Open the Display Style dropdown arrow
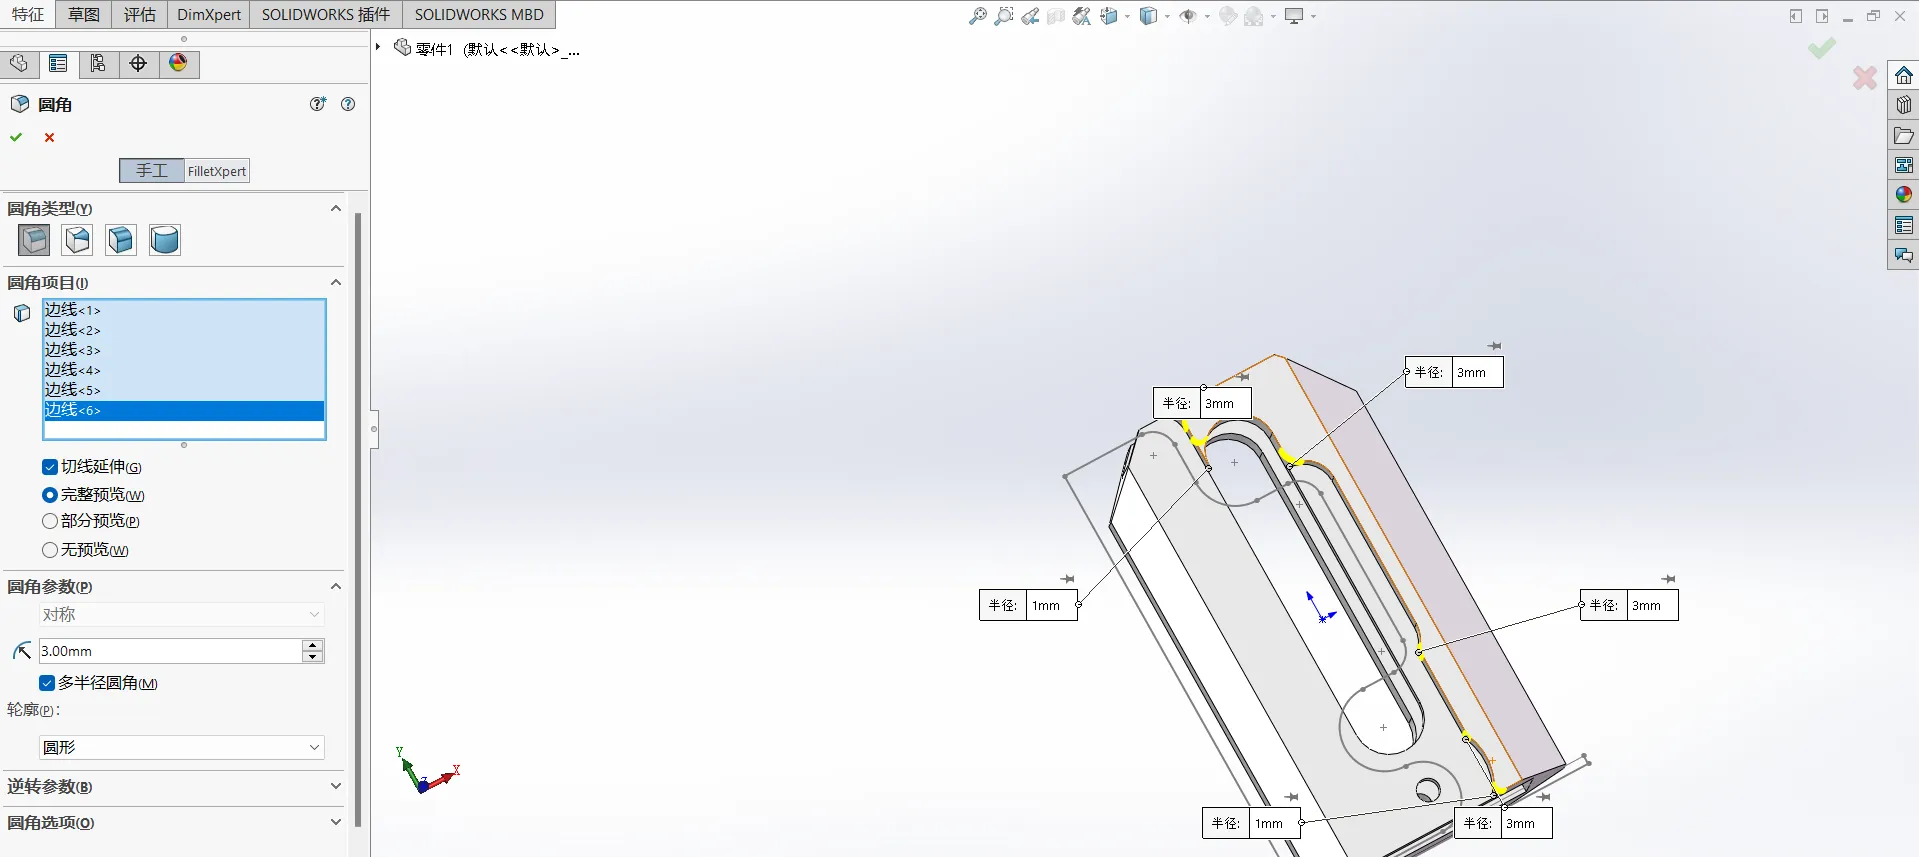This screenshot has height=857, width=1919. pyautogui.click(x=1167, y=17)
